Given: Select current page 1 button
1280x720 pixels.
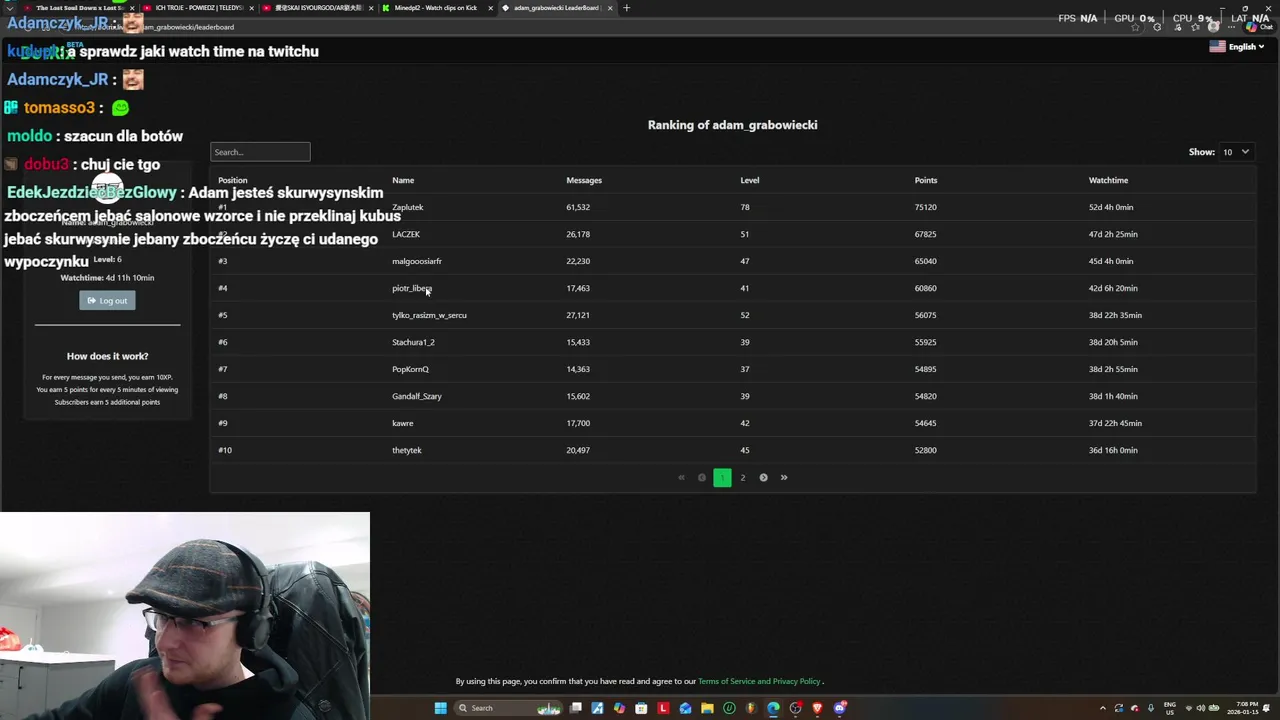Looking at the screenshot, I should (722, 478).
